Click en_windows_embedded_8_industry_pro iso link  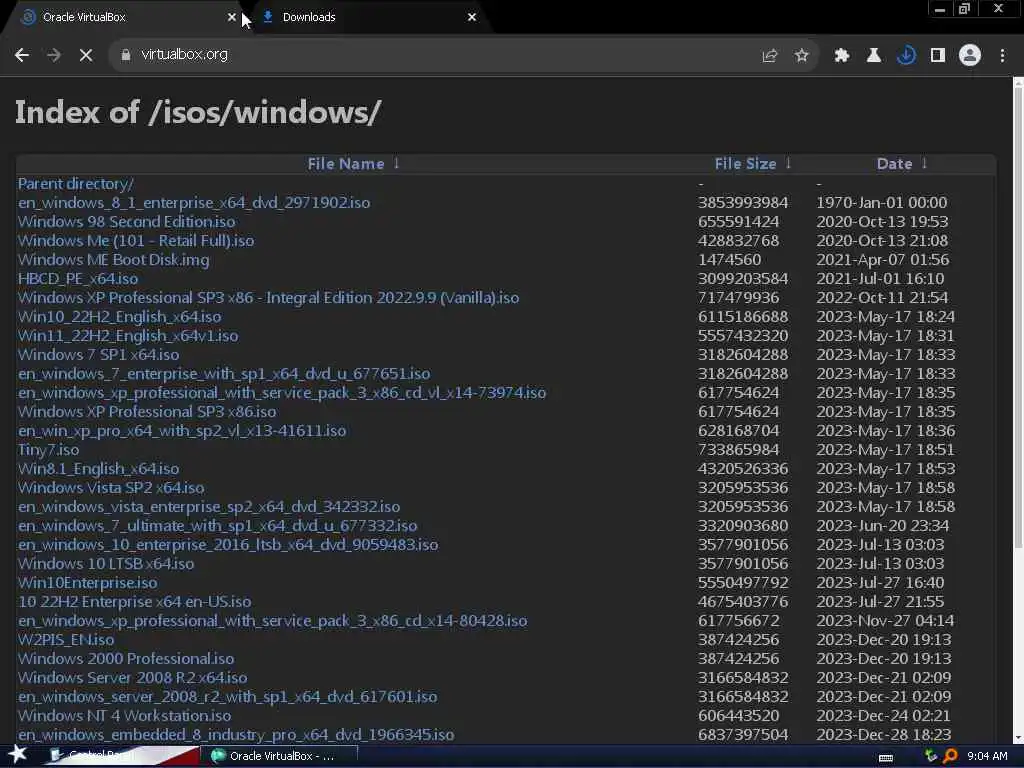(236, 734)
